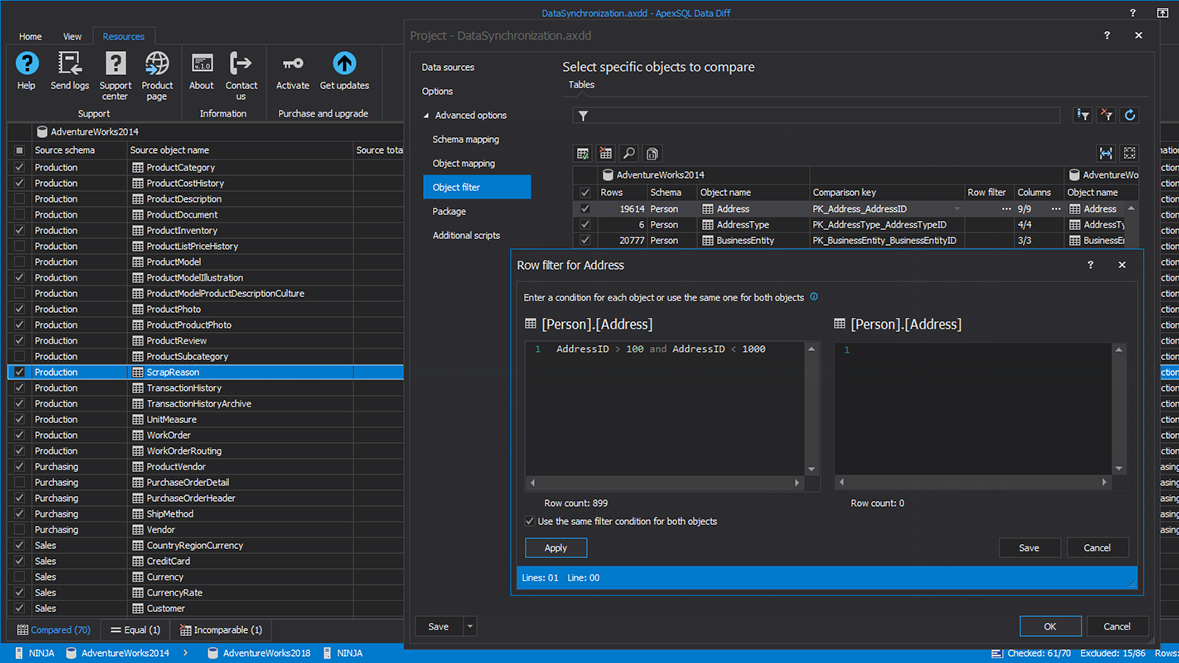Uncheck ProductCategory in main grid

pos(20,168)
